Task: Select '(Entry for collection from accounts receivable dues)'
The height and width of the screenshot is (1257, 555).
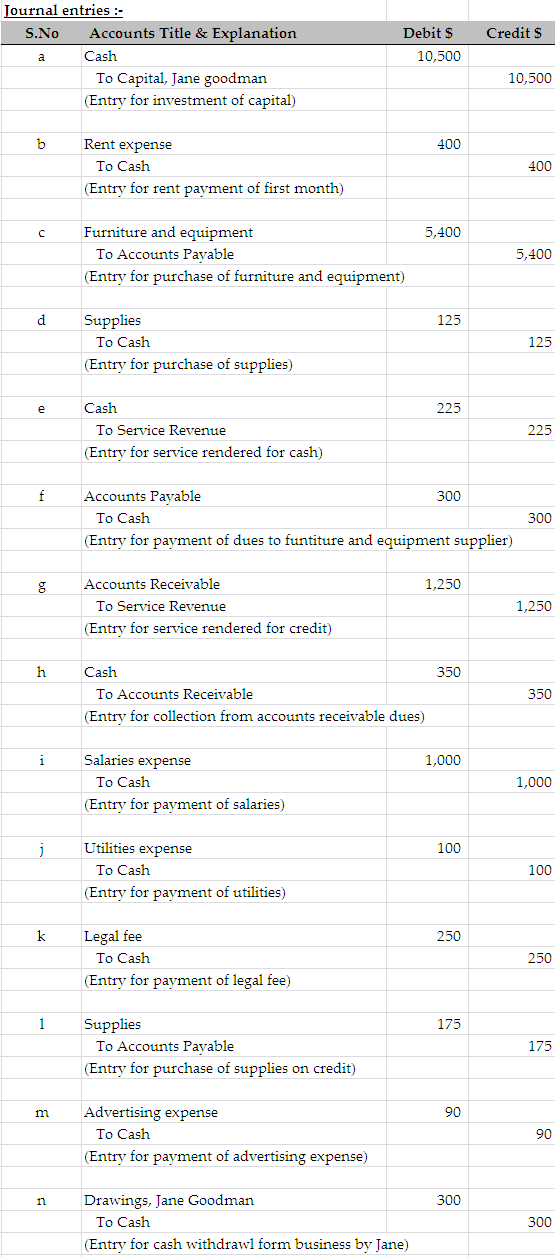Action: click(x=254, y=716)
